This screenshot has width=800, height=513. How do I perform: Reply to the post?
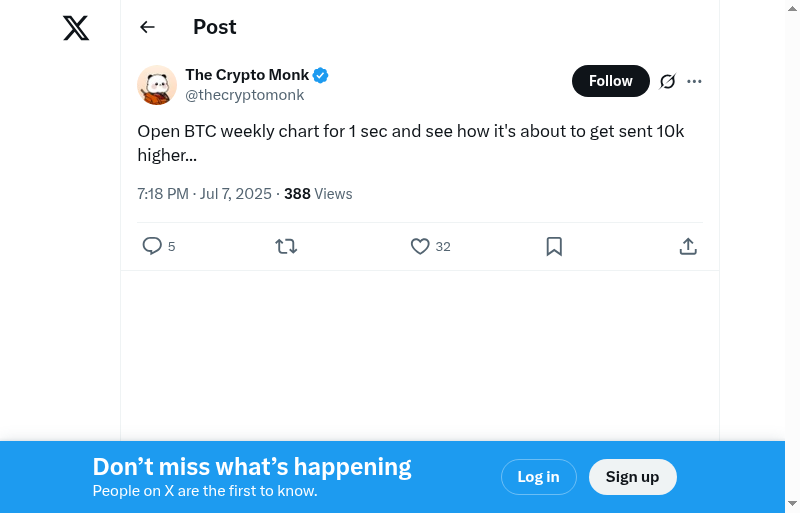pos(152,246)
